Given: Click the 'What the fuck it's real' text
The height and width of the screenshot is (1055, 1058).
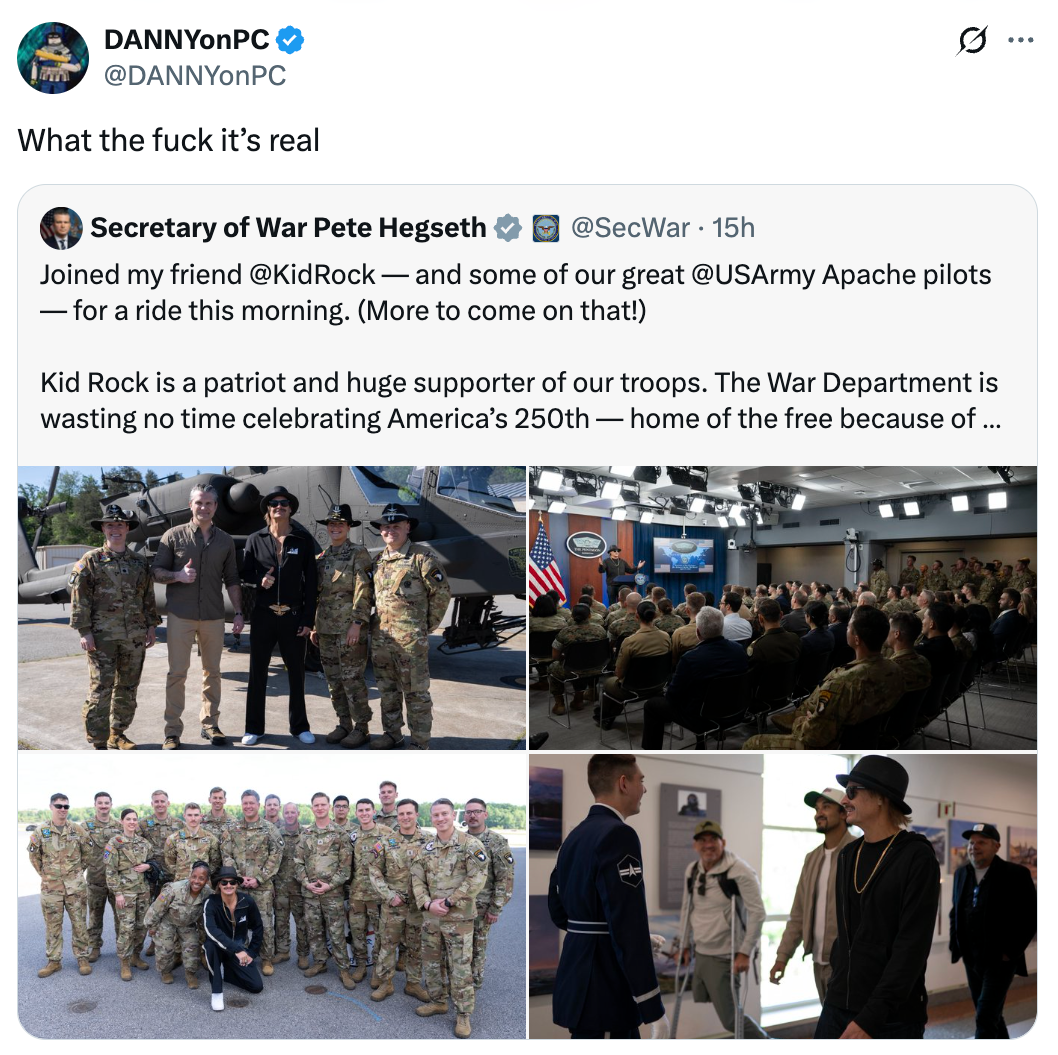Looking at the screenshot, I should (x=169, y=141).
